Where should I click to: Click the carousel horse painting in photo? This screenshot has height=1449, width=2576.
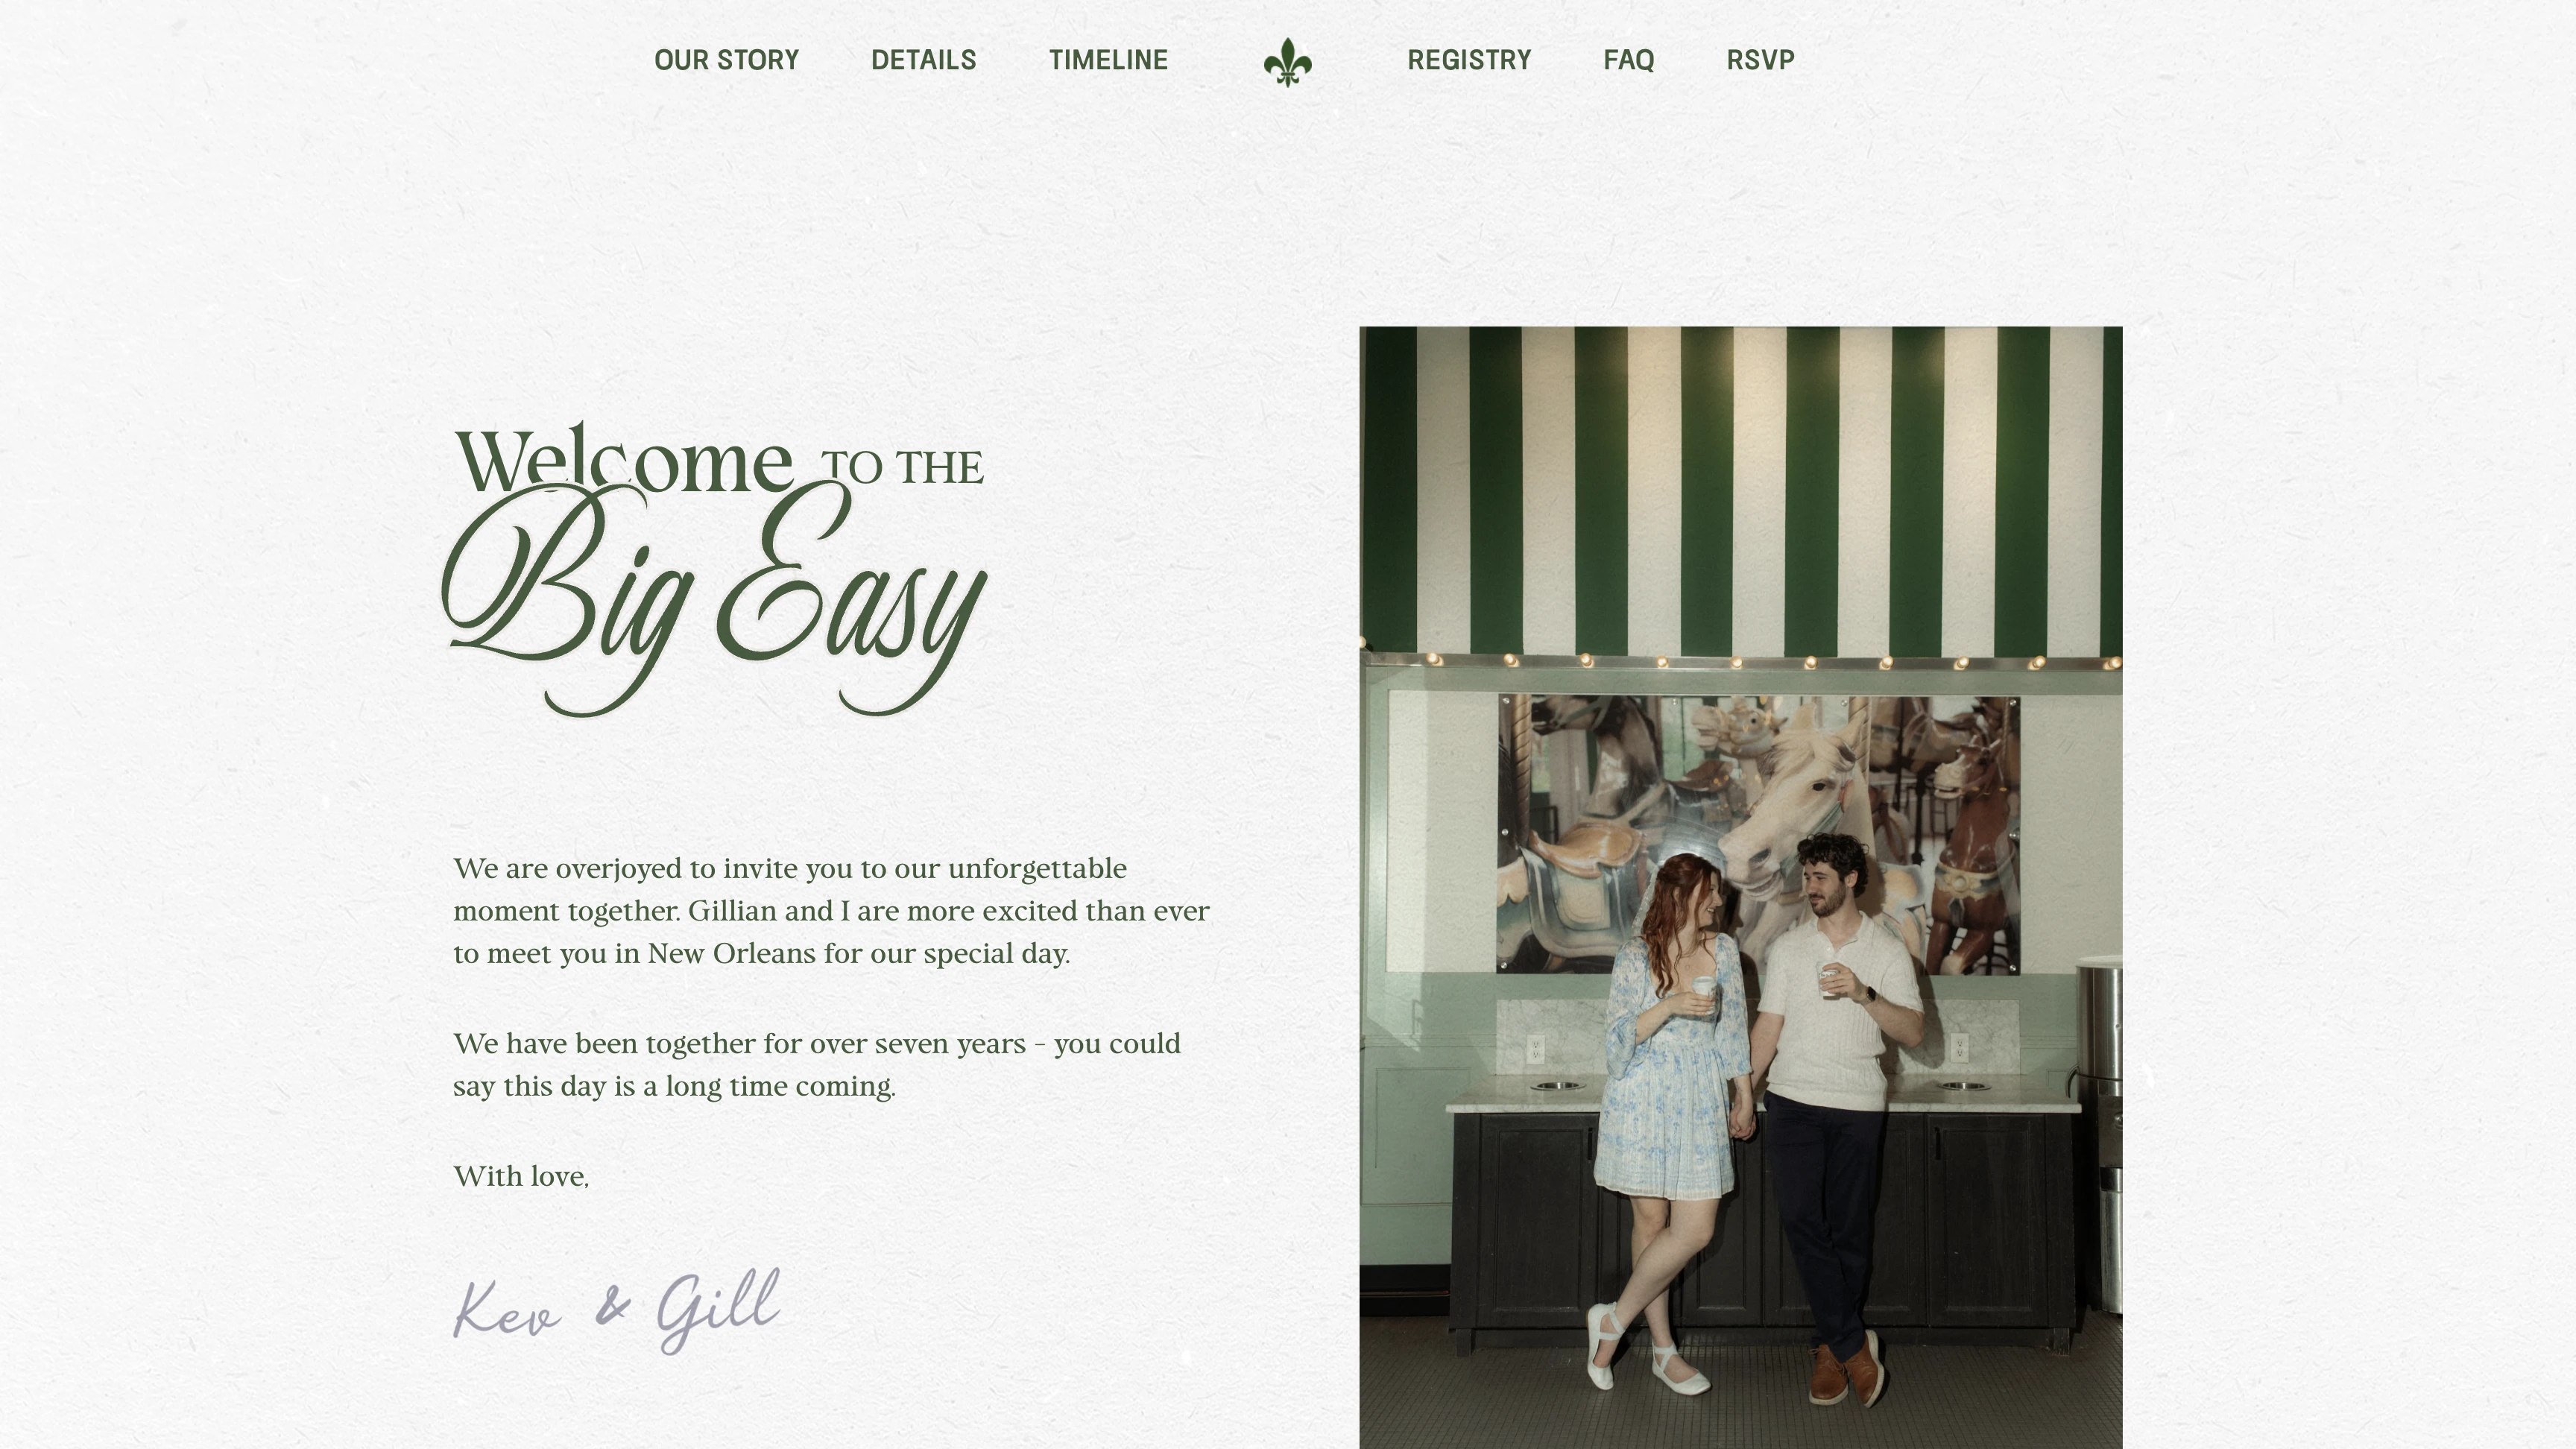1757,833
